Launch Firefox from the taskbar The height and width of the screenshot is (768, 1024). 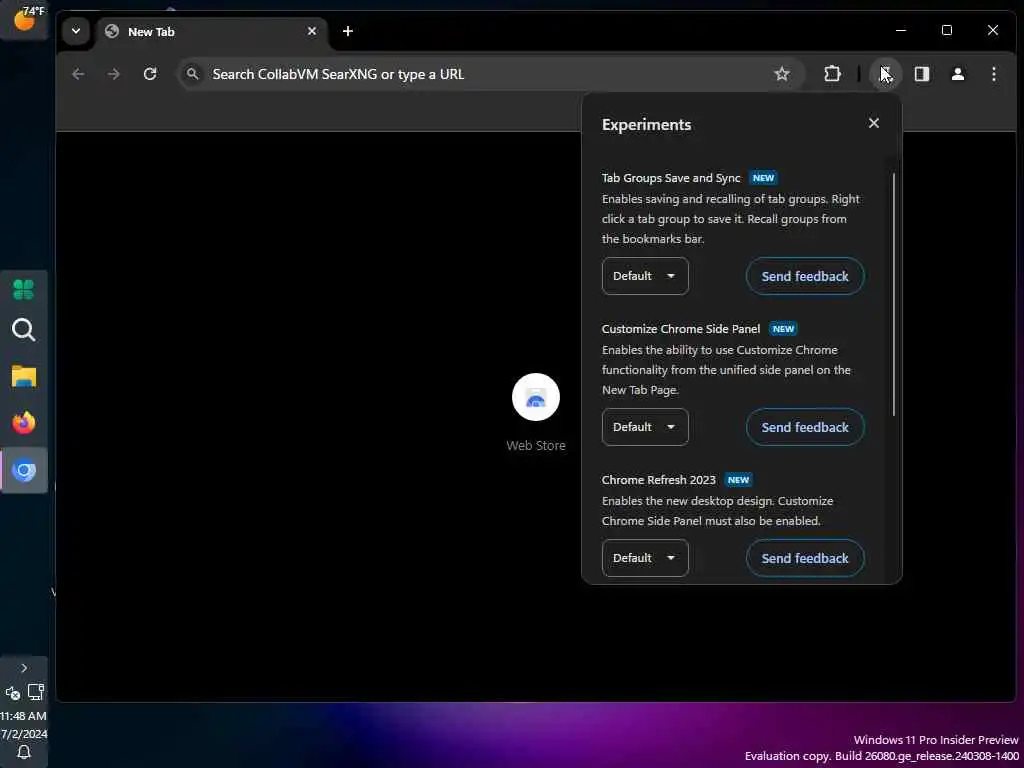coord(24,423)
